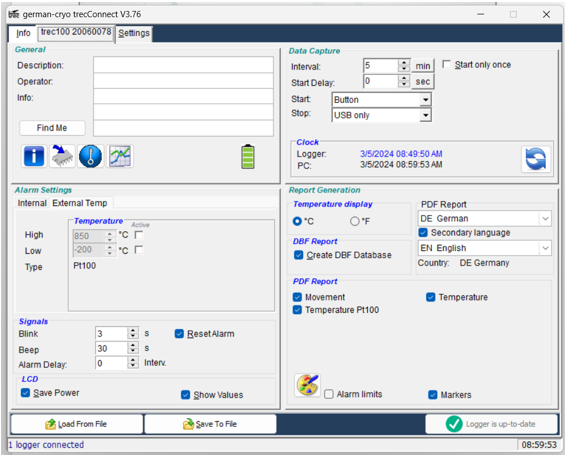567x460 pixels.
Task: Click the Save To File button
Action: click(x=210, y=424)
